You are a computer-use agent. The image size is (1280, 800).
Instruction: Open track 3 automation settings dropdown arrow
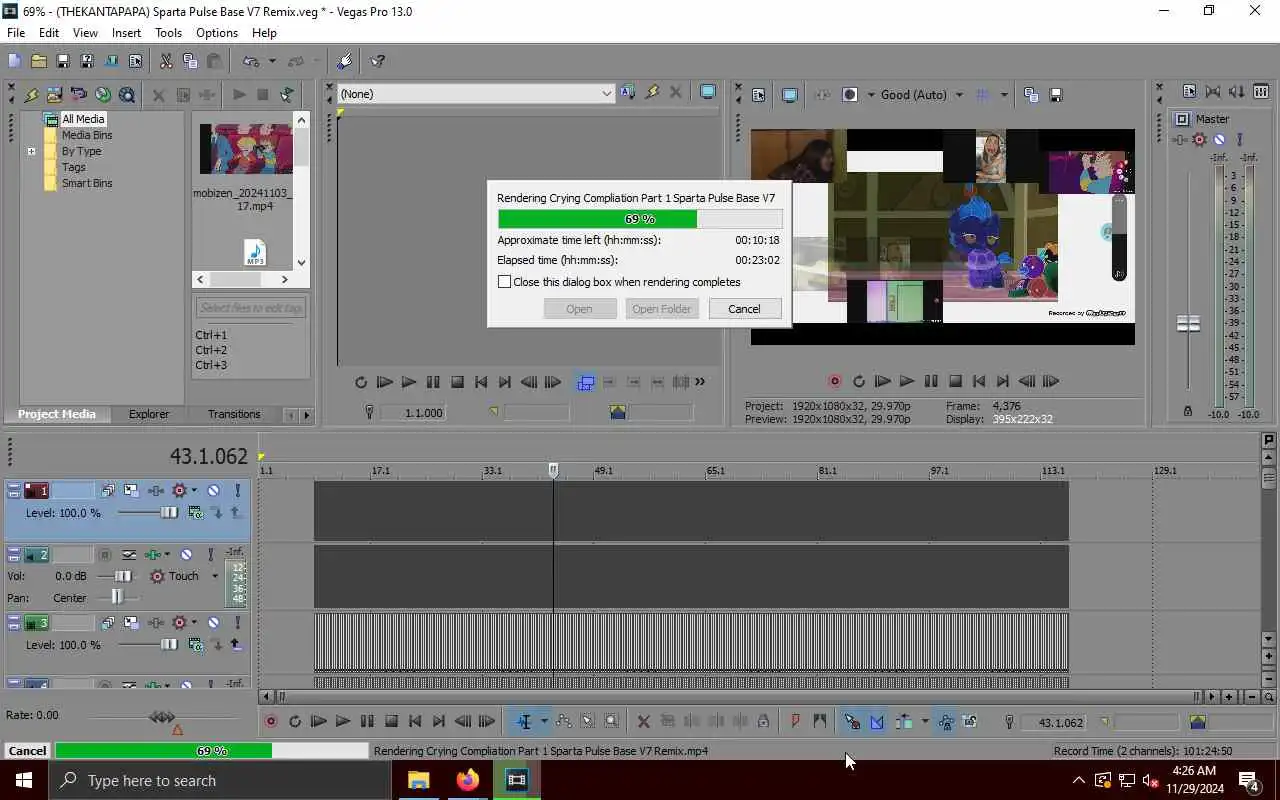pos(194,623)
